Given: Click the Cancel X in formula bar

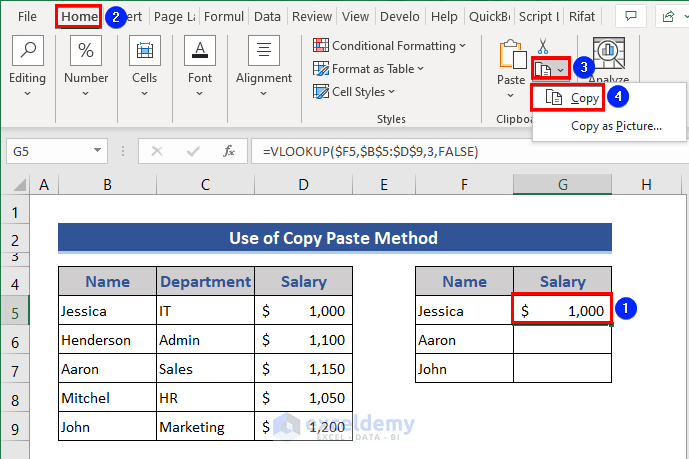Looking at the screenshot, I should point(157,152).
